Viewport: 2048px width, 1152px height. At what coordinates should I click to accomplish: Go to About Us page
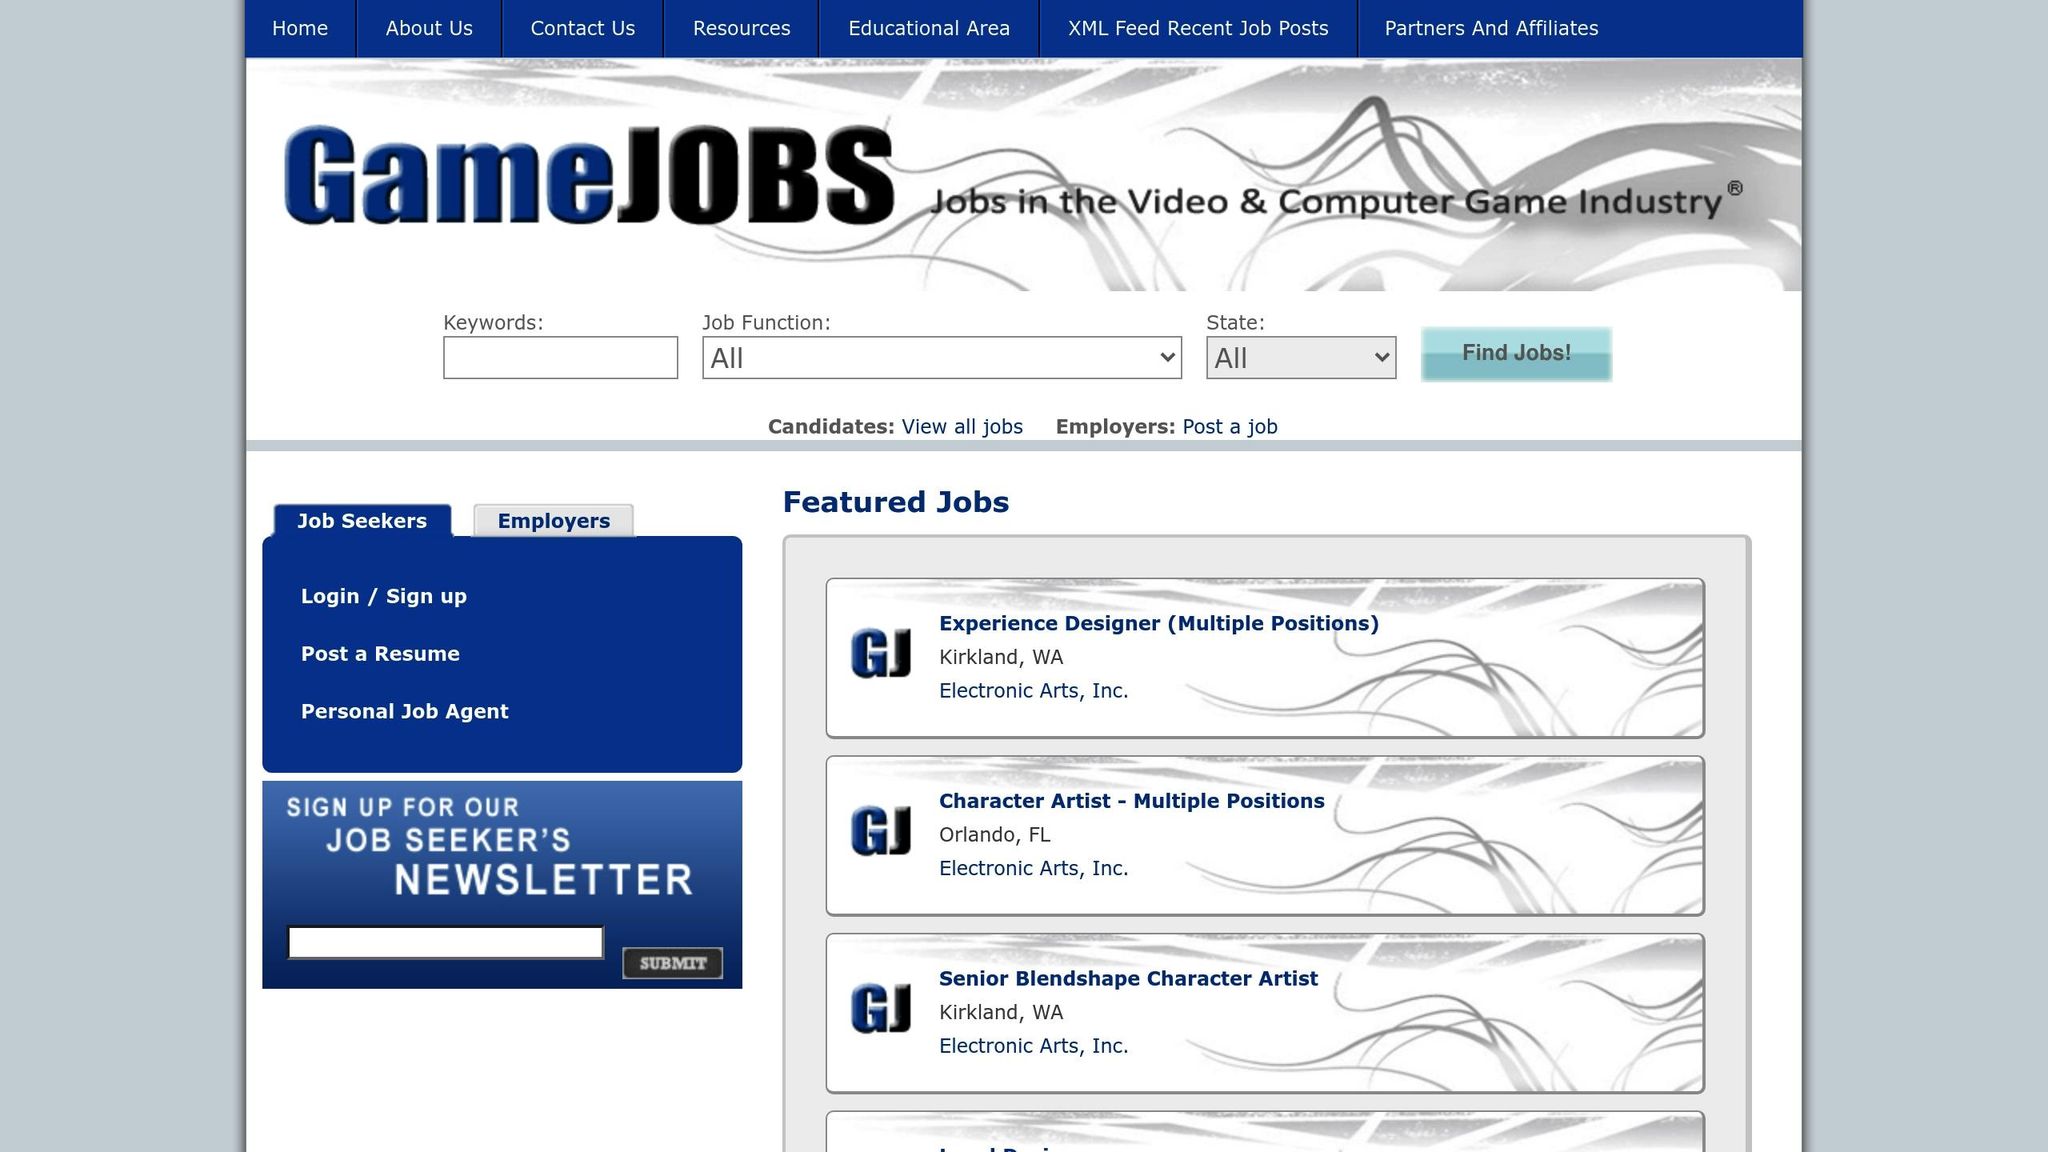click(x=429, y=28)
